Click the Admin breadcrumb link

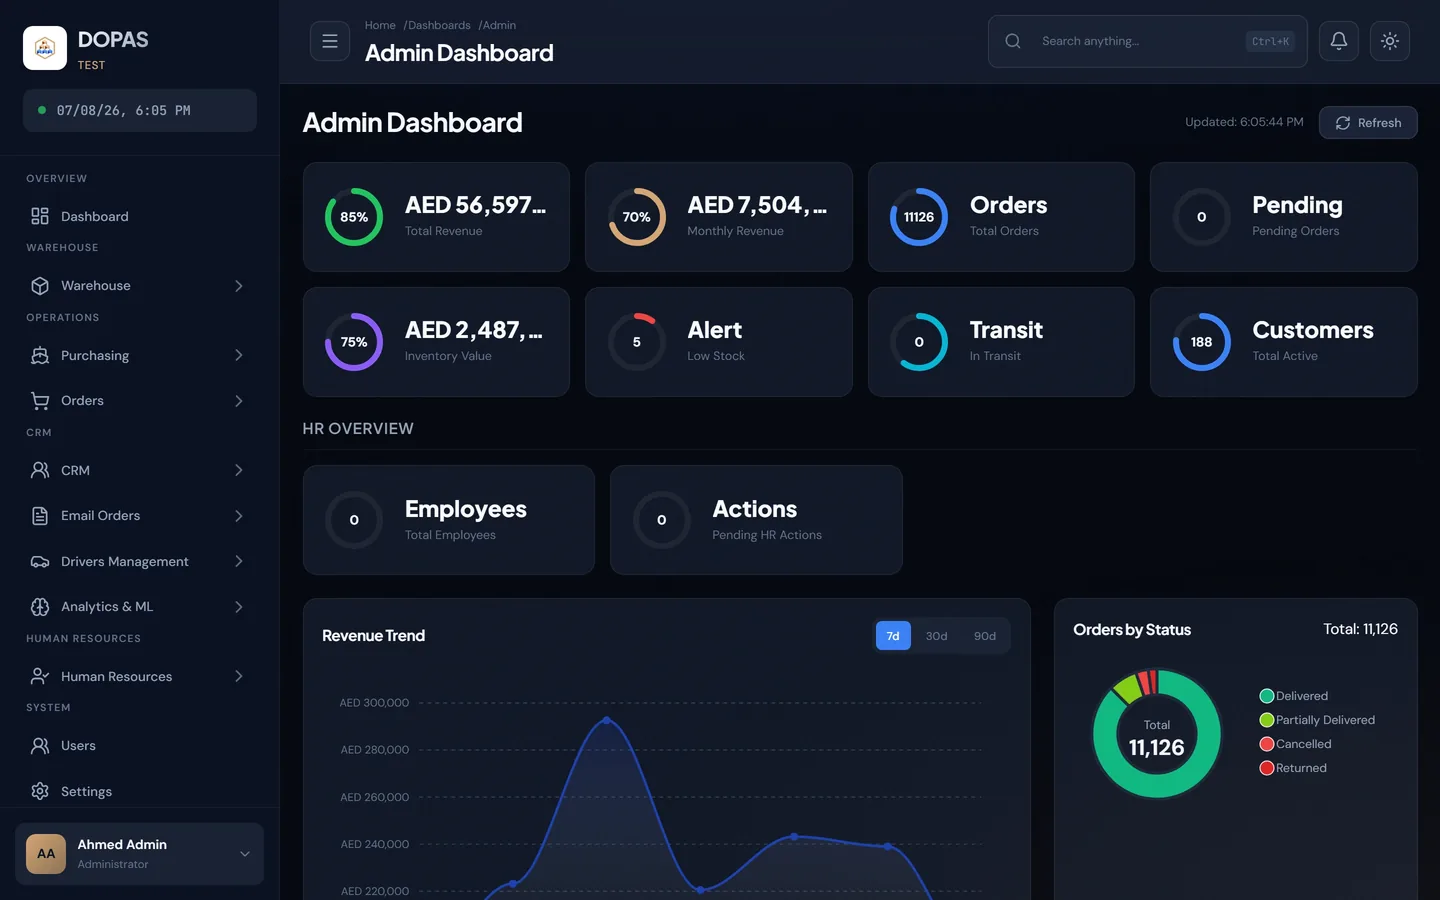[497, 25]
